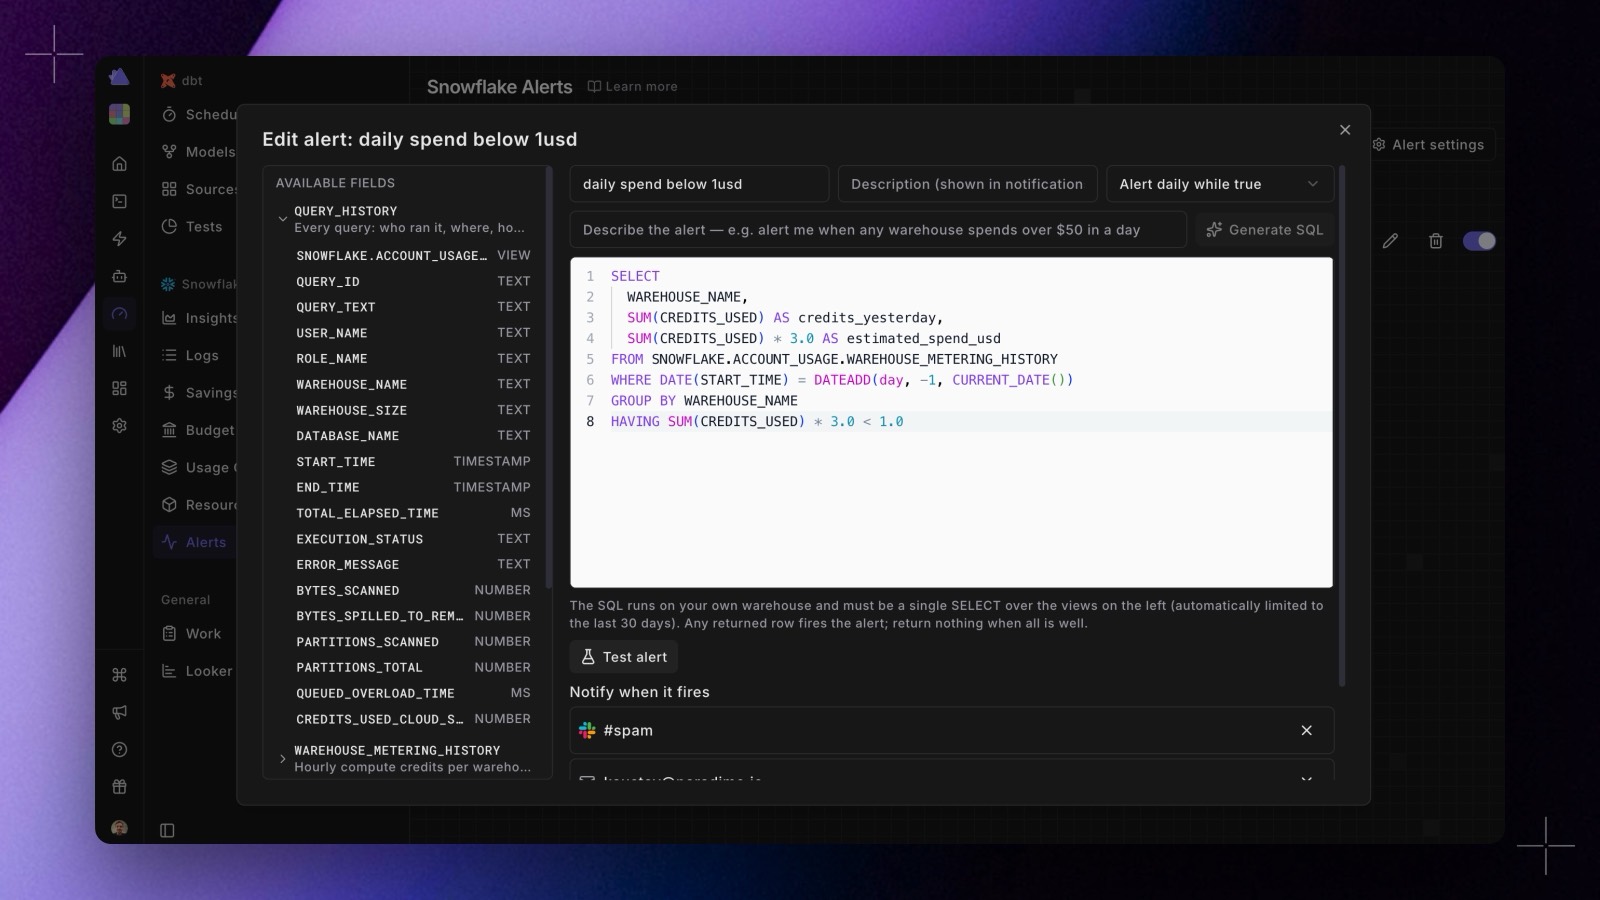Expand the WAREHOUSE_METERING_HISTORY field group

pos(283,759)
